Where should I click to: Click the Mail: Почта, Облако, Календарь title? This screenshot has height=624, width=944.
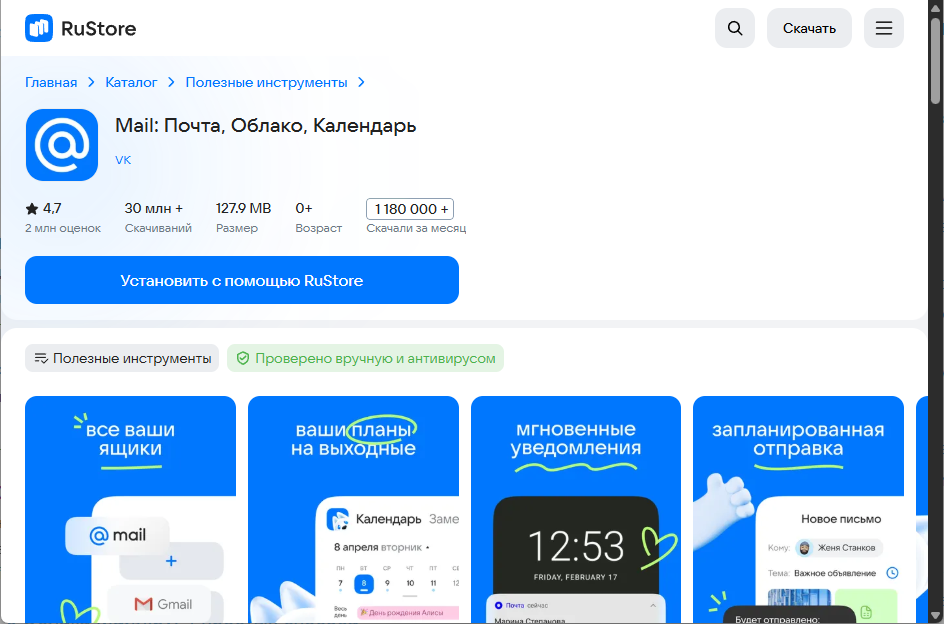(266, 125)
